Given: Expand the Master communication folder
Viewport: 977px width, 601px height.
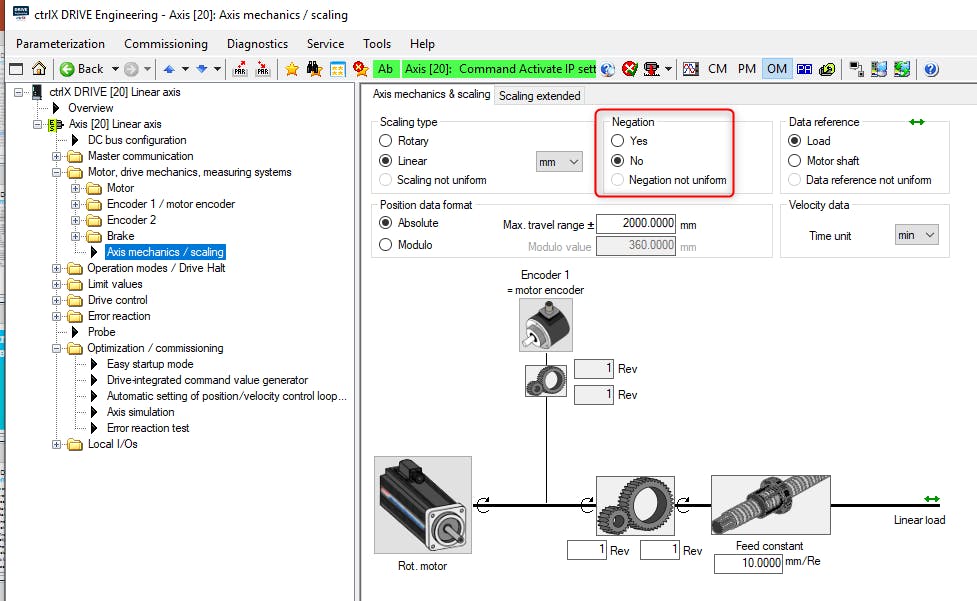Looking at the screenshot, I should pyautogui.click(x=57, y=156).
